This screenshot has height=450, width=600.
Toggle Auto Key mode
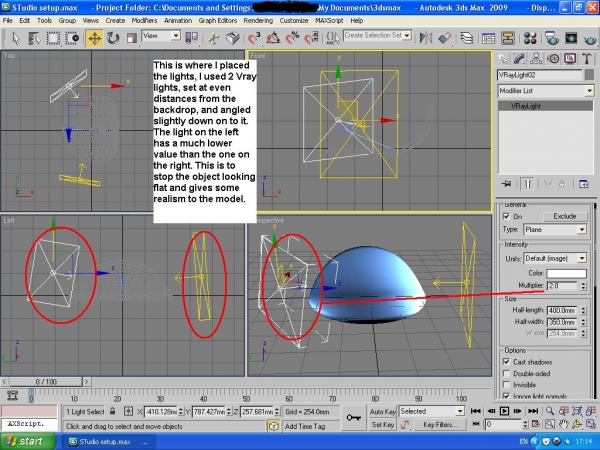(x=382, y=411)
